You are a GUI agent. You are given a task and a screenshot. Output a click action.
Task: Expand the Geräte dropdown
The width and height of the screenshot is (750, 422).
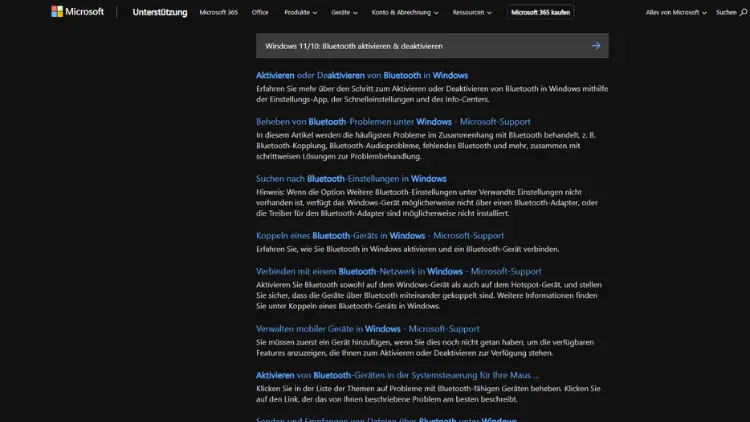[344, 12]
